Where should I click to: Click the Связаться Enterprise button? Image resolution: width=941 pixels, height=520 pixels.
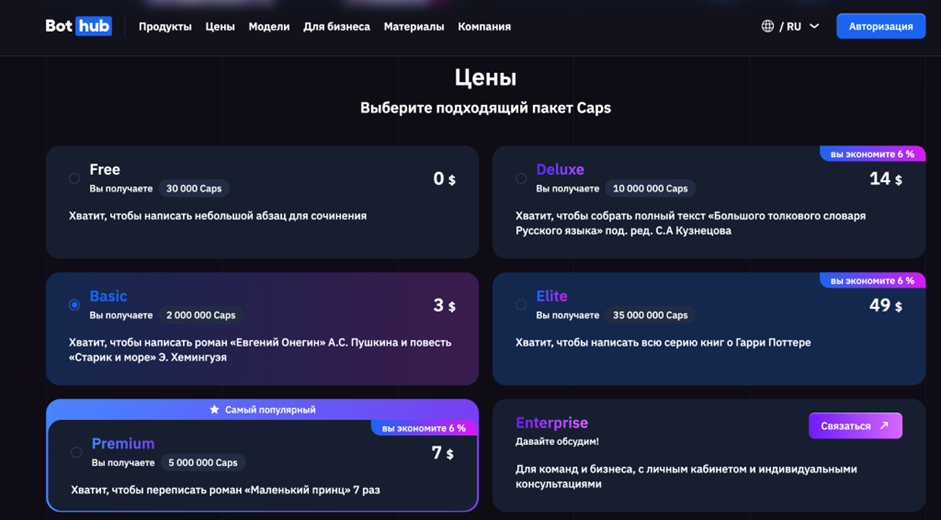(855, 426)
